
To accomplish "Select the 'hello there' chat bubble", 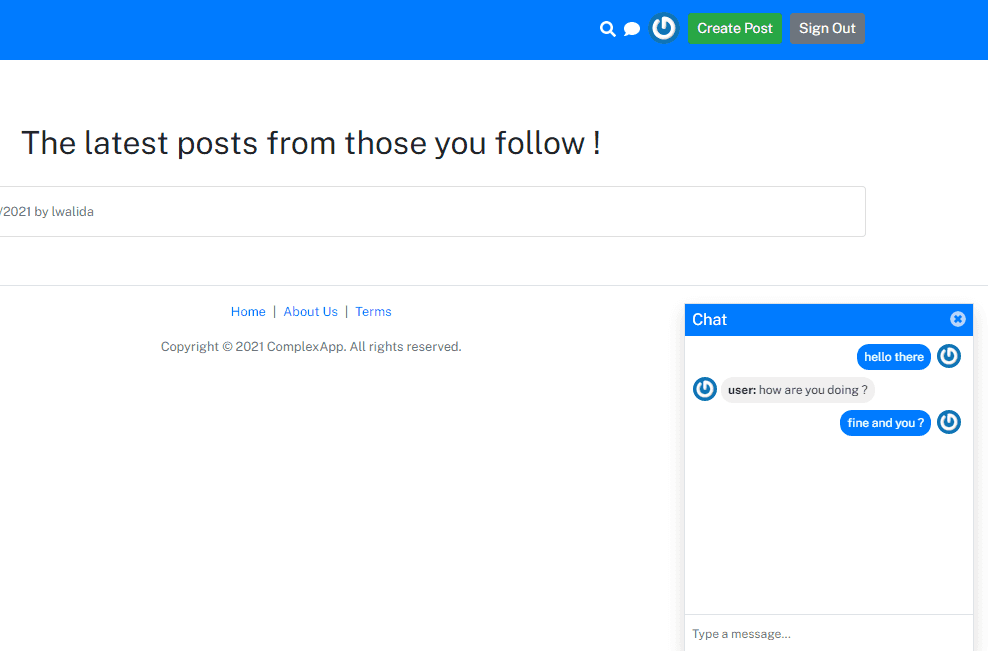I will tap(893, 356).
